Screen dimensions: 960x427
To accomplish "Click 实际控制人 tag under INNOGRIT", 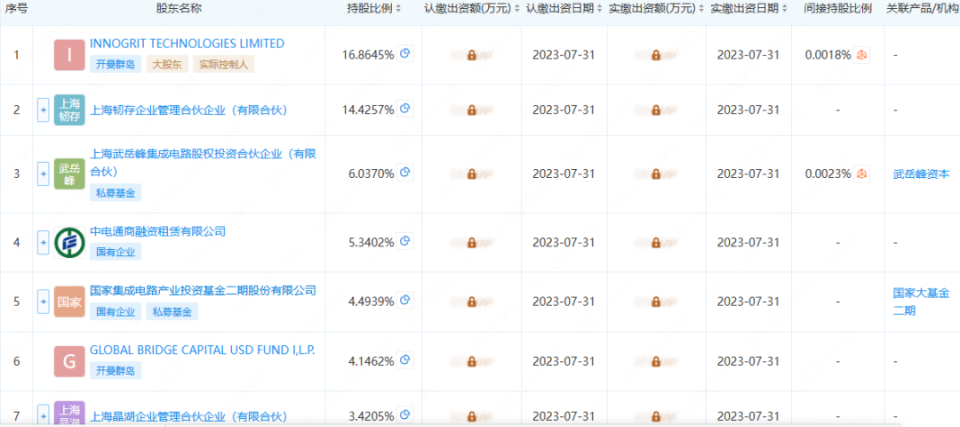I will [223, 64].
